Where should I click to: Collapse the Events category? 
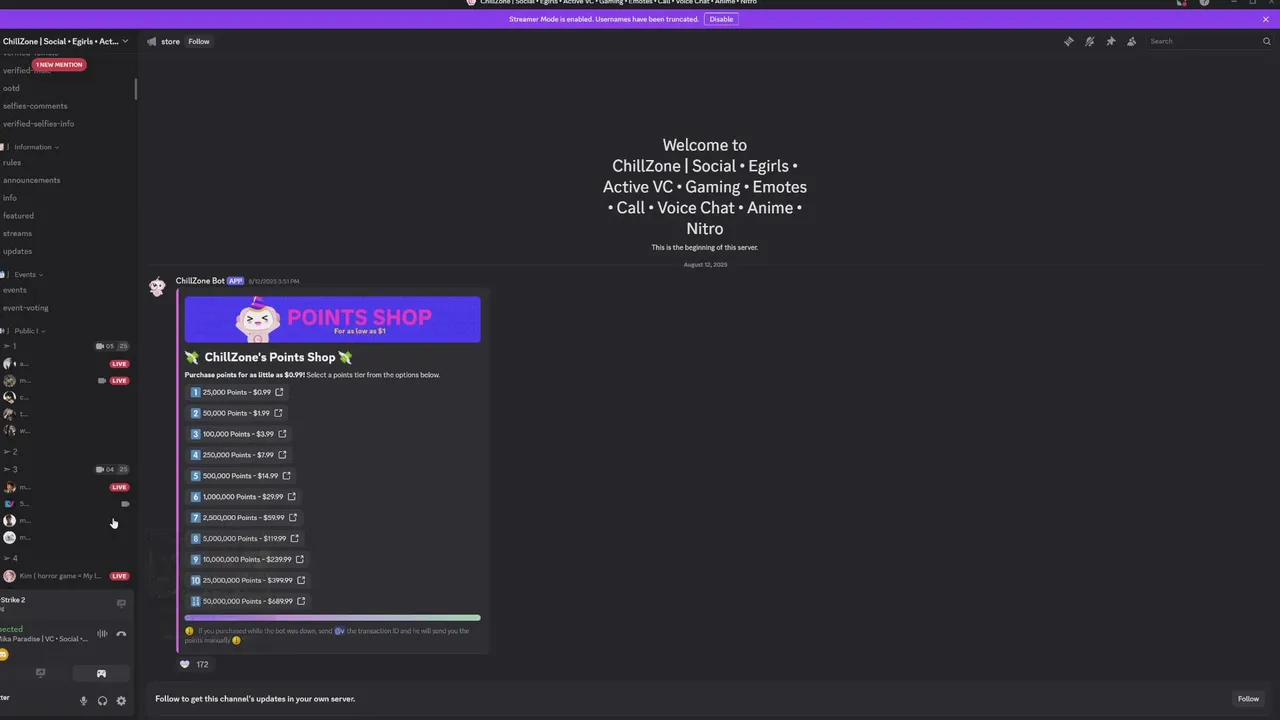point(26,274)
